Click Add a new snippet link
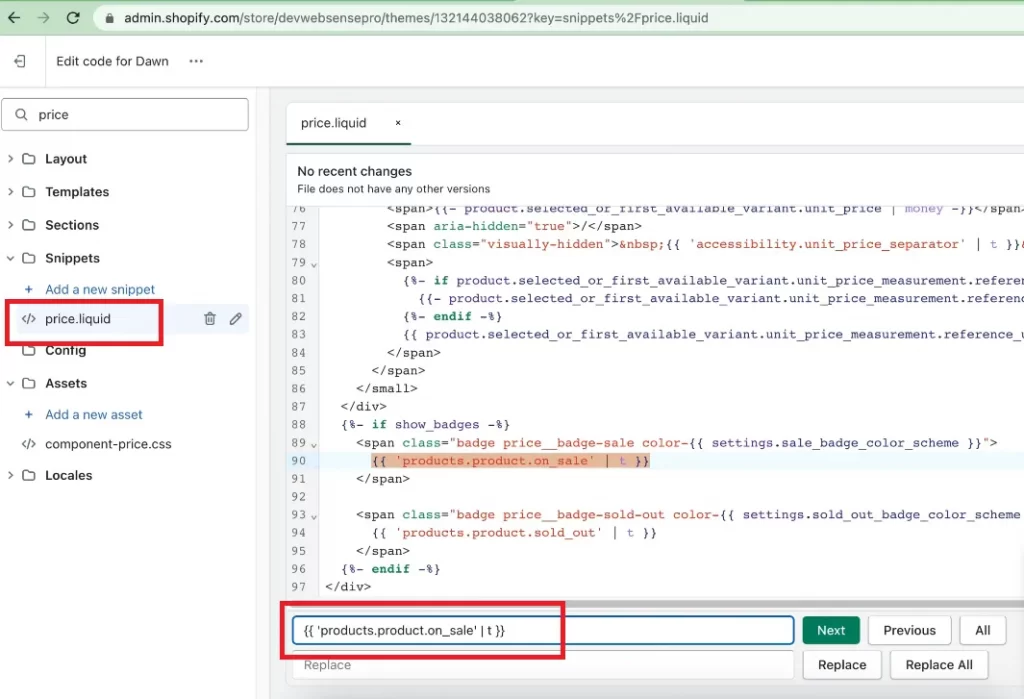Image resolution: width=1024 pixels, height=699 pixels. click(x=99, y=289)
